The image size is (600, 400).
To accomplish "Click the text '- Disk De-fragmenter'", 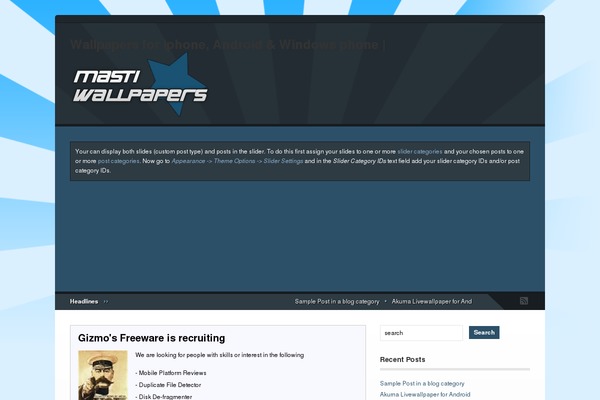I will [164, 397].
